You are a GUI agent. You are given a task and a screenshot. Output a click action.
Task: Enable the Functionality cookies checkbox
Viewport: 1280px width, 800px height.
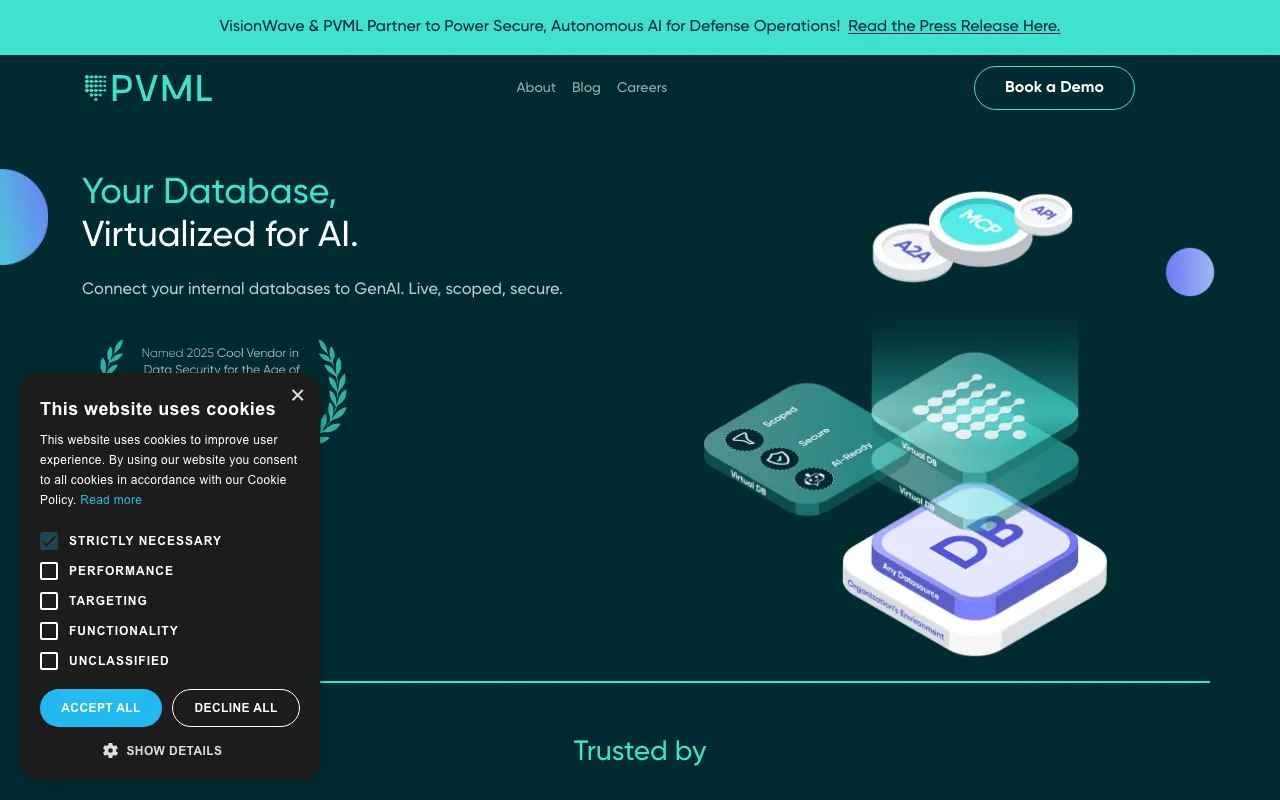coord(49,631)
